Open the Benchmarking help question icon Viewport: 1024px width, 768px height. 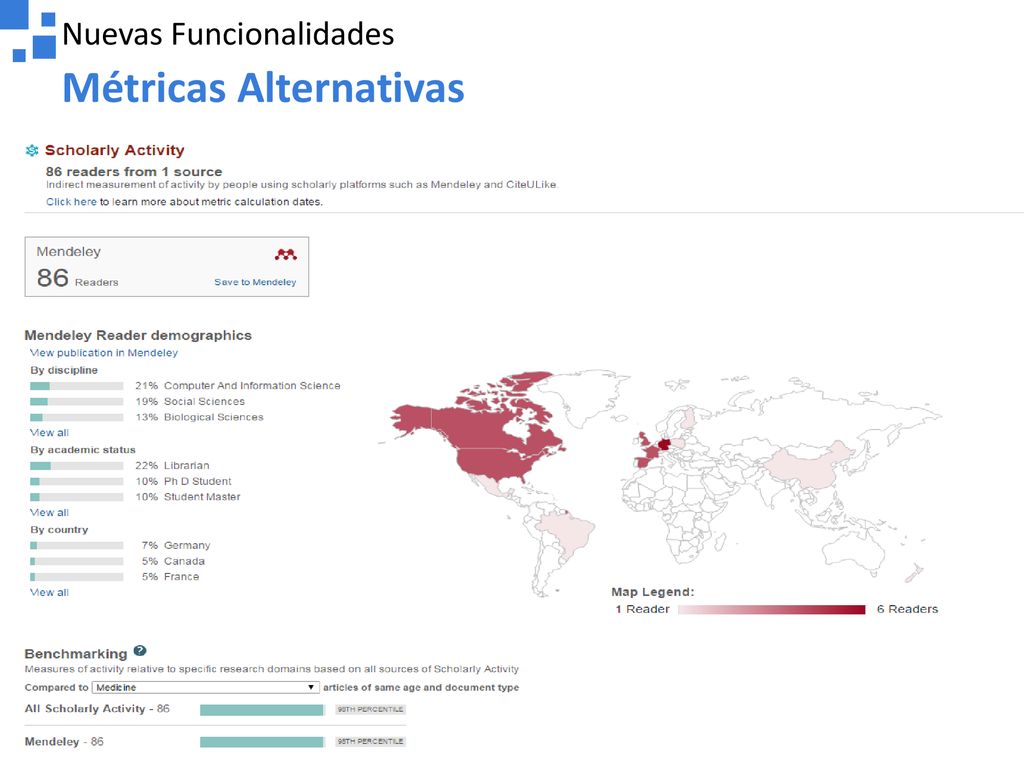[140, 650]
